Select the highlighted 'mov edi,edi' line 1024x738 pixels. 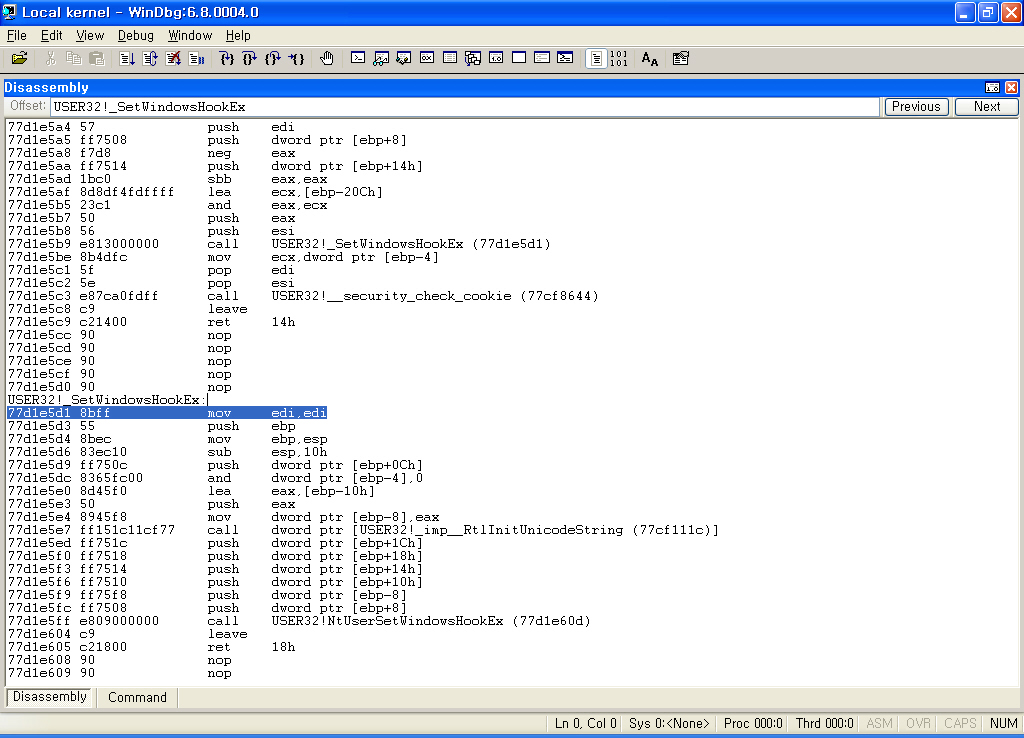(167, 413)
